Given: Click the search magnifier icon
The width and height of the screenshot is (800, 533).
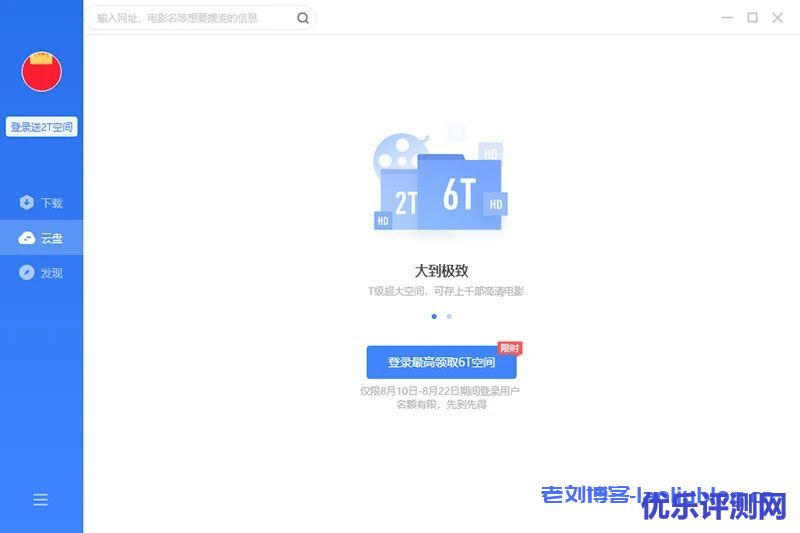Looking at the screenshot, I should [303, 18].
